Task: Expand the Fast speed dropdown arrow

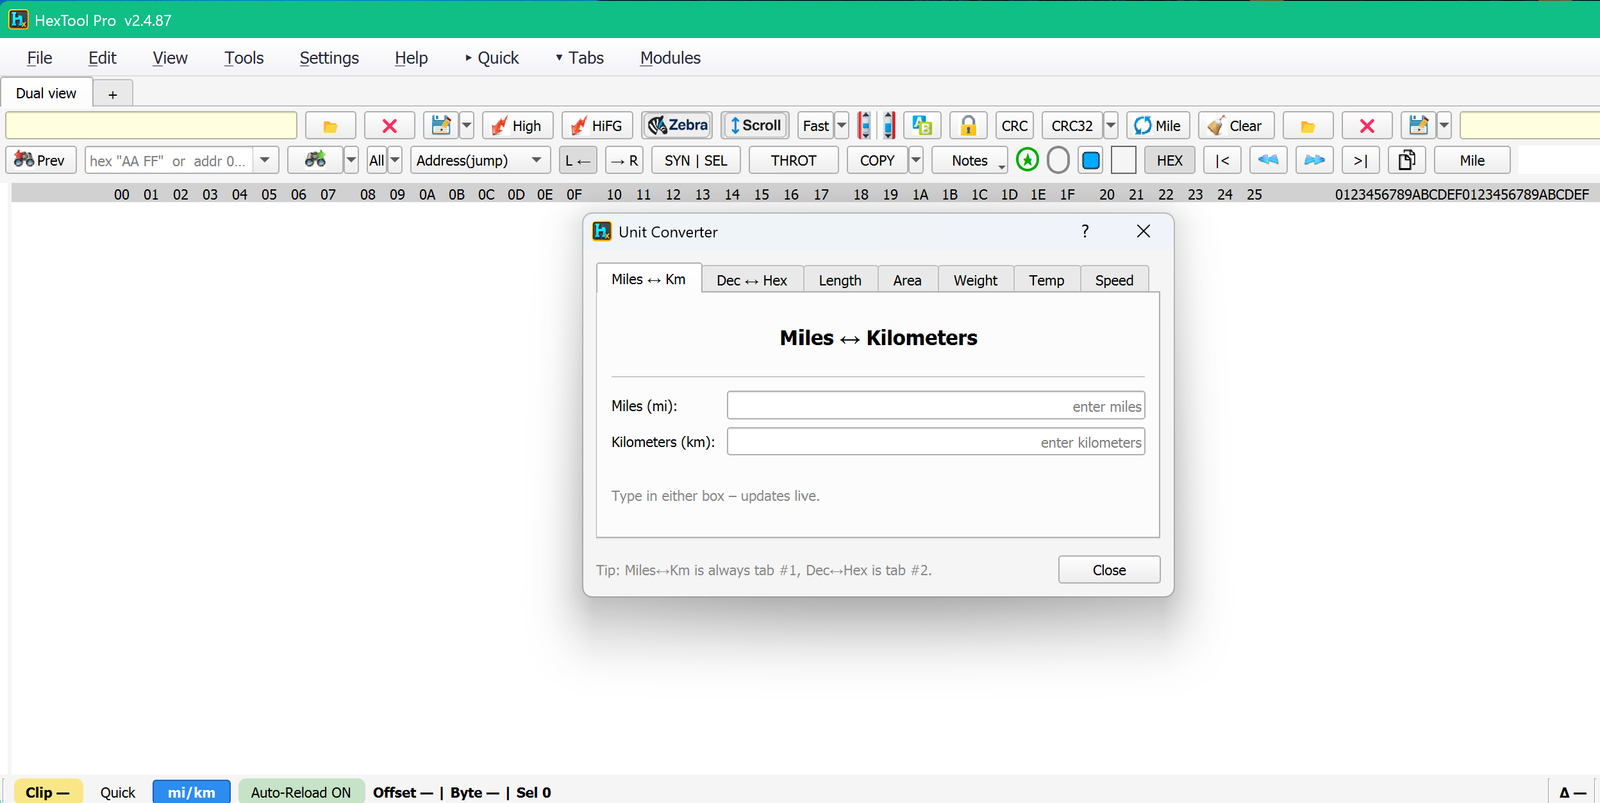Action: click(x=841, y=126)
